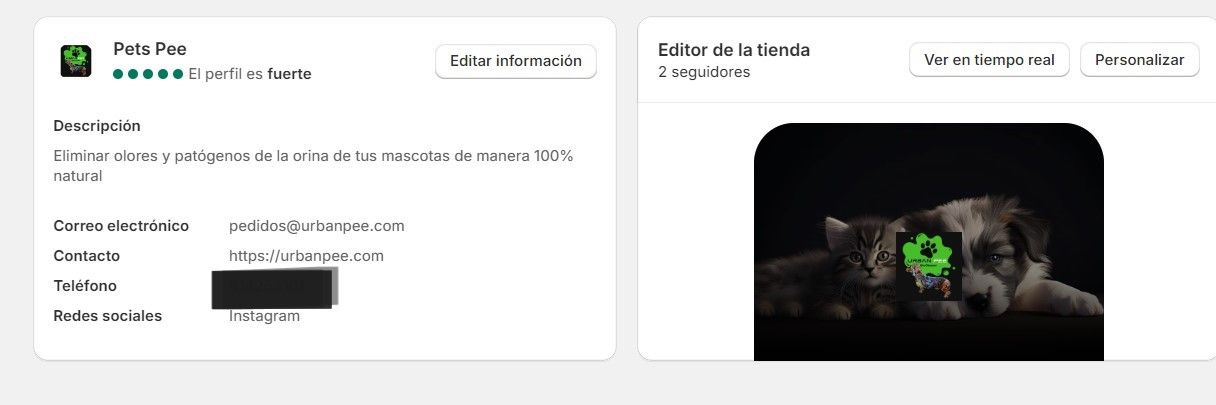Click the Urbanpee logo on banner image
This screenshot has height=405, width=1216.
click(x=929, y=266)
